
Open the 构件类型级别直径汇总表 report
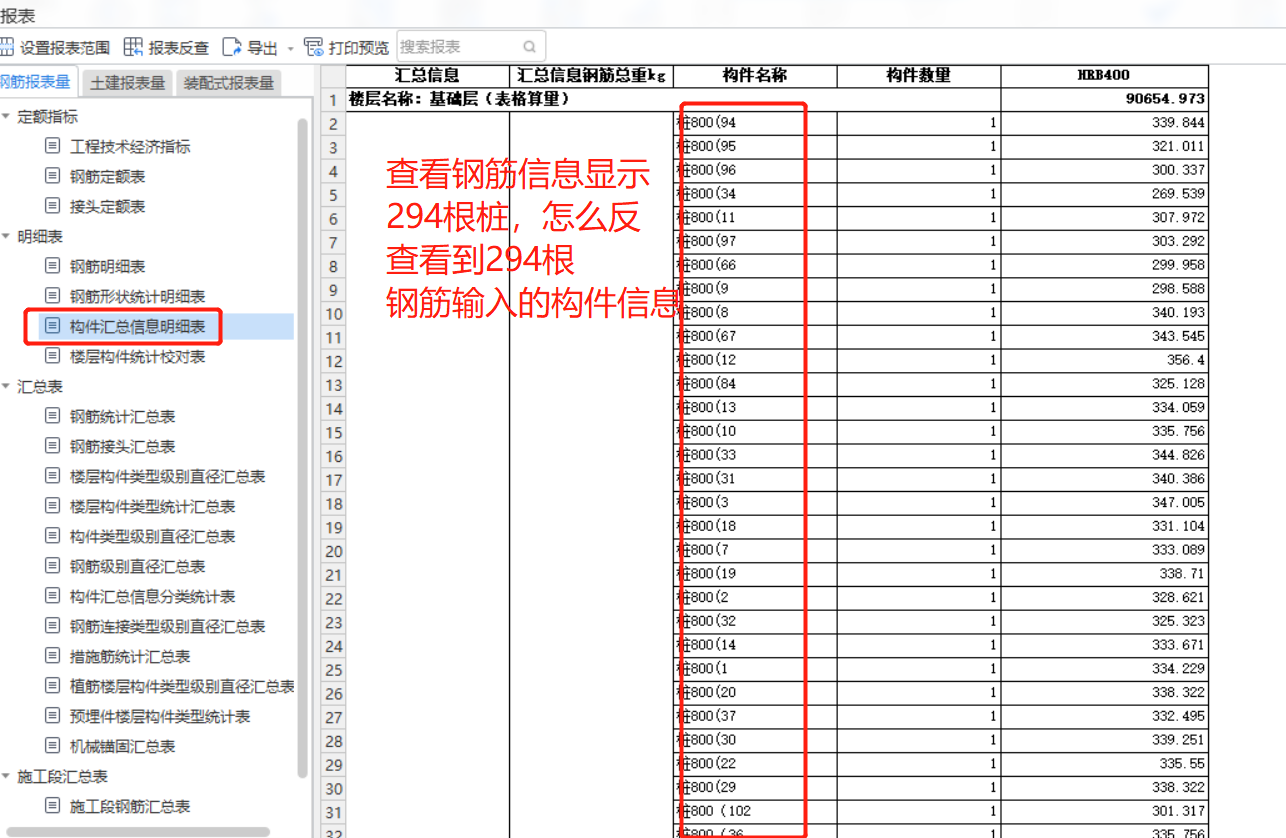pyautogui.click(x=152, y=537)
